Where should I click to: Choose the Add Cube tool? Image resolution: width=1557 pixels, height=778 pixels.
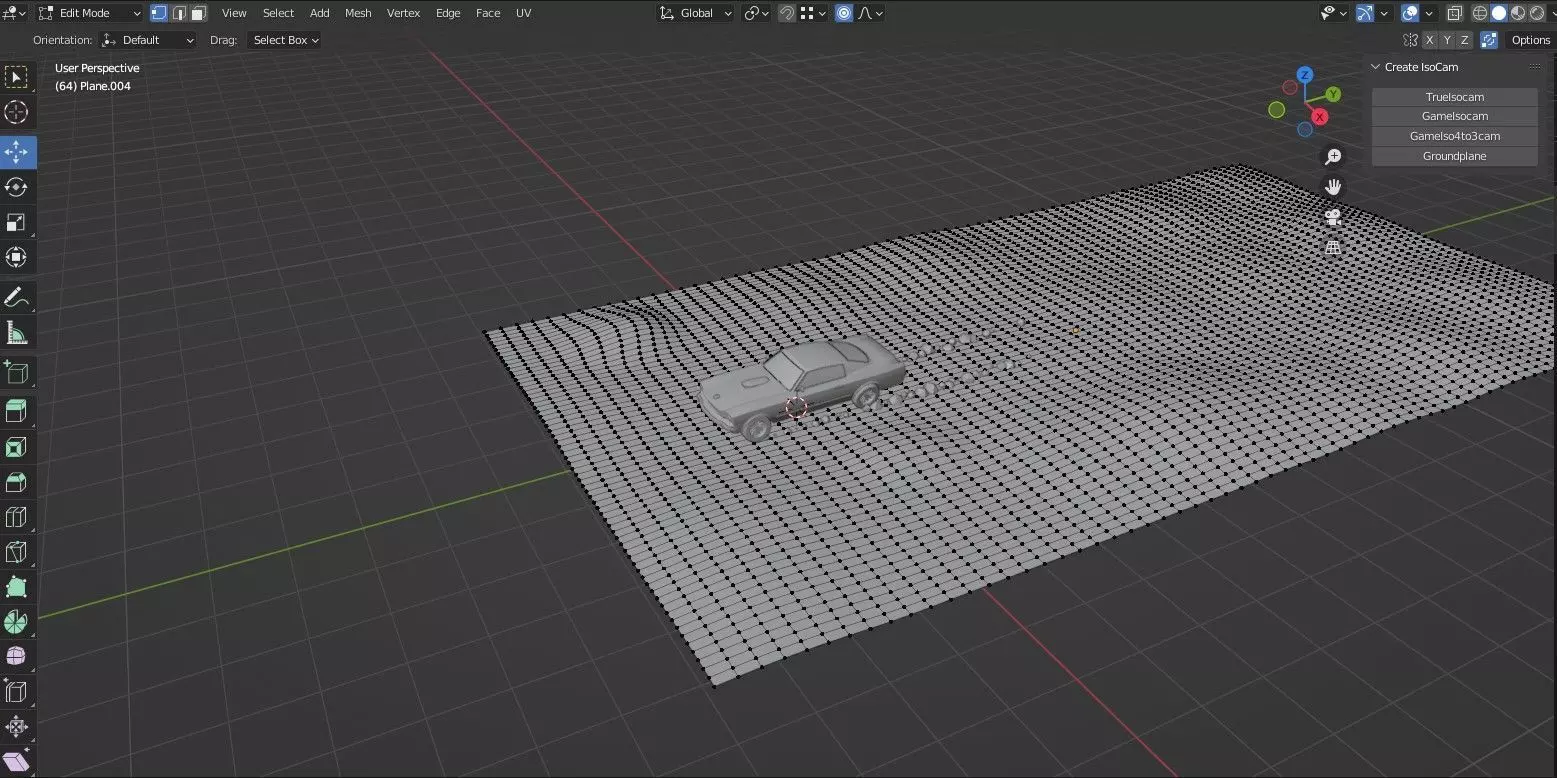pos(16,372)
